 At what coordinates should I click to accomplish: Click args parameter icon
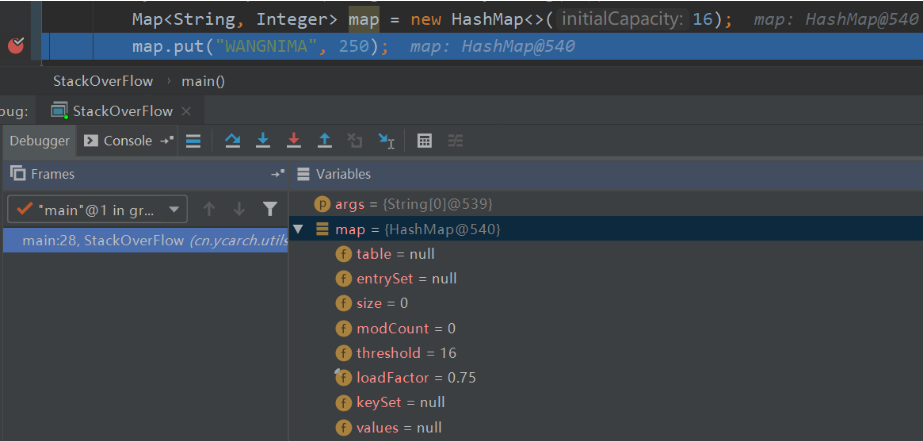(322, 205)
